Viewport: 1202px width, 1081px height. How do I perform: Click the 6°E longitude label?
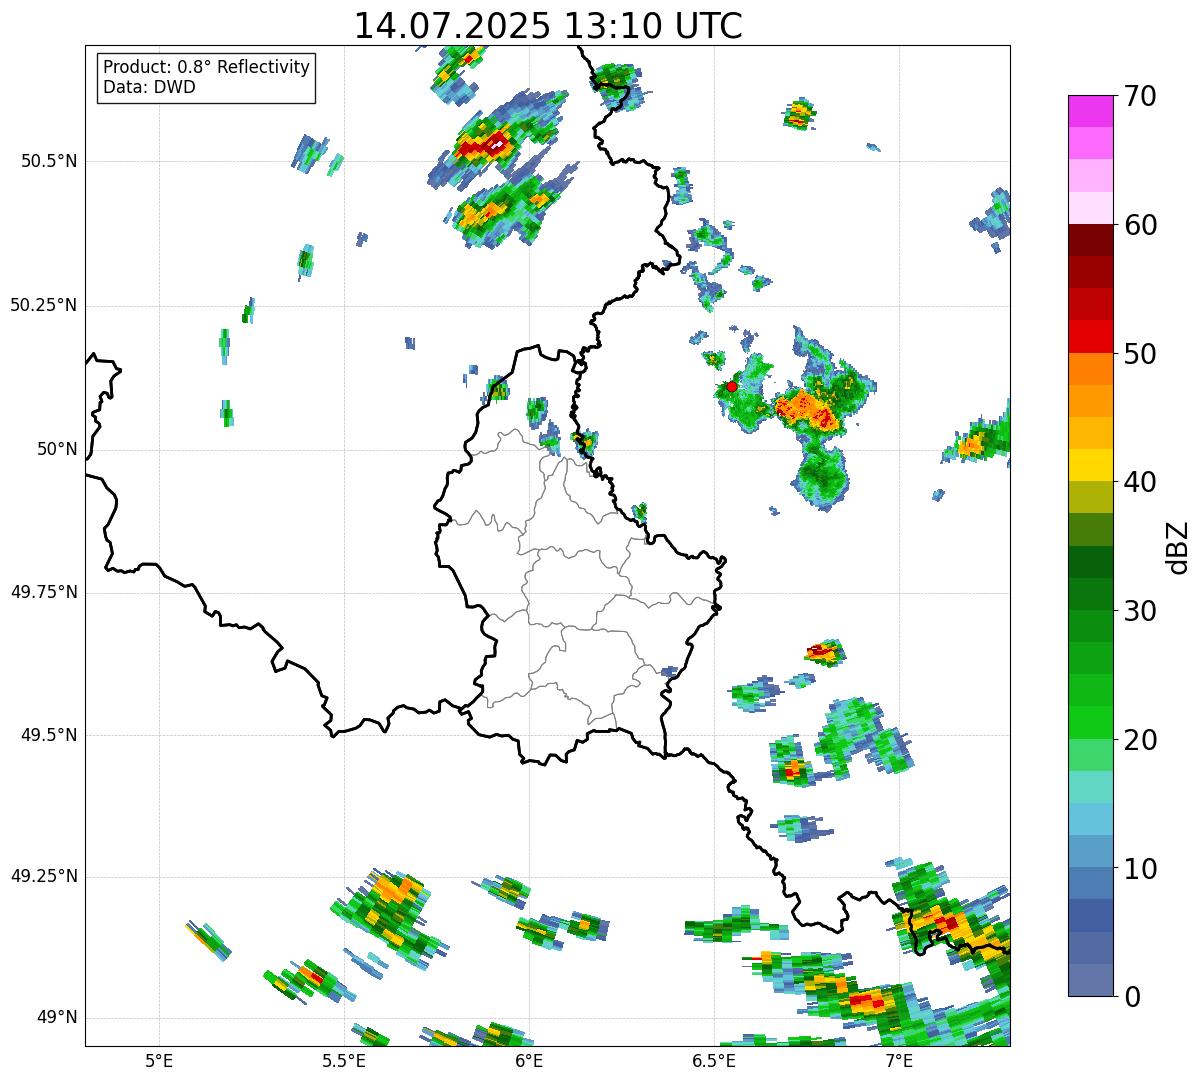(529, 1061)
